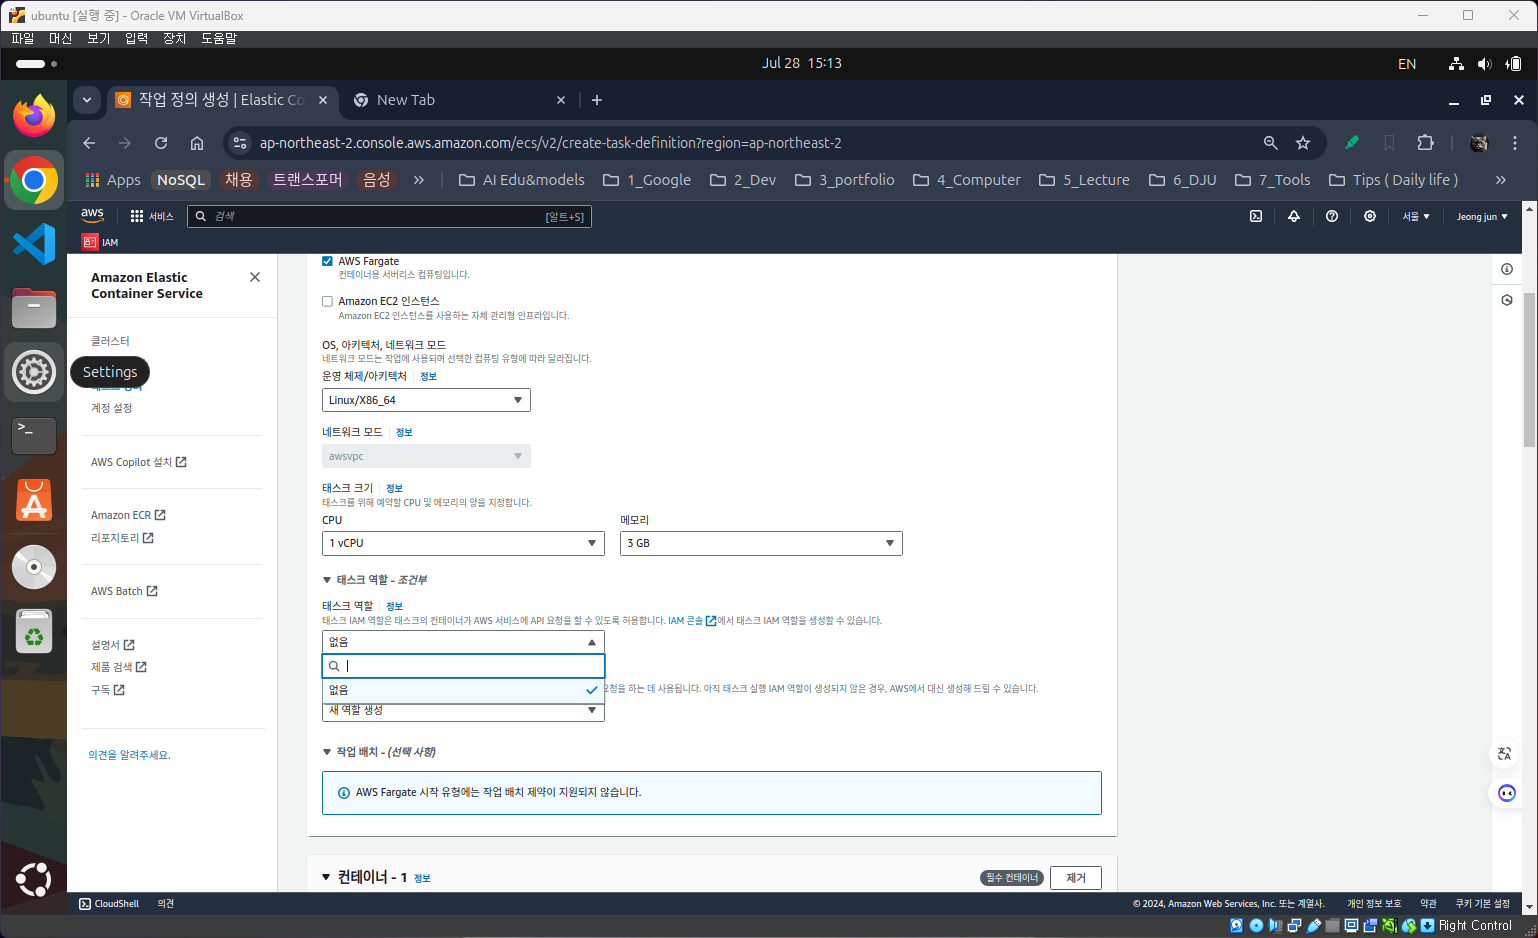Open the info panel icon on right edge
This screenshot has height=938, width=1538.
point(1507,269)
